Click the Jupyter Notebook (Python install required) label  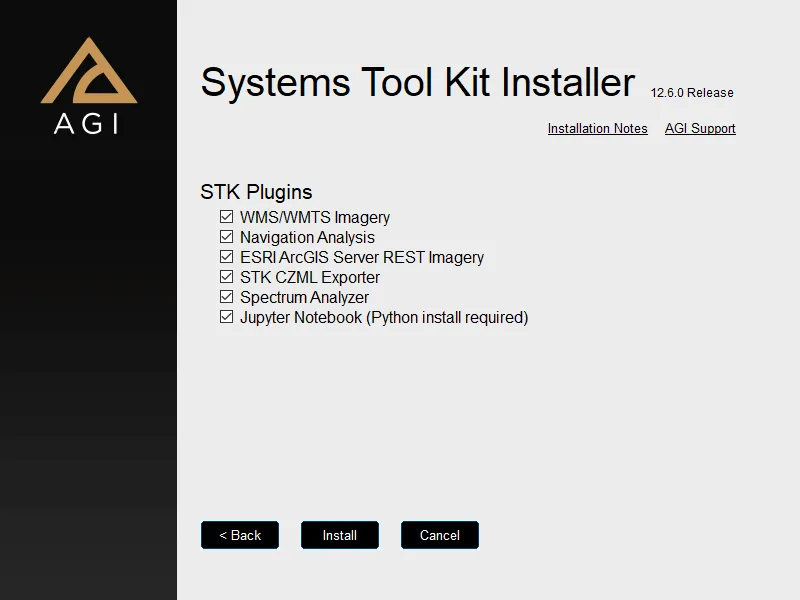[384, 317]
